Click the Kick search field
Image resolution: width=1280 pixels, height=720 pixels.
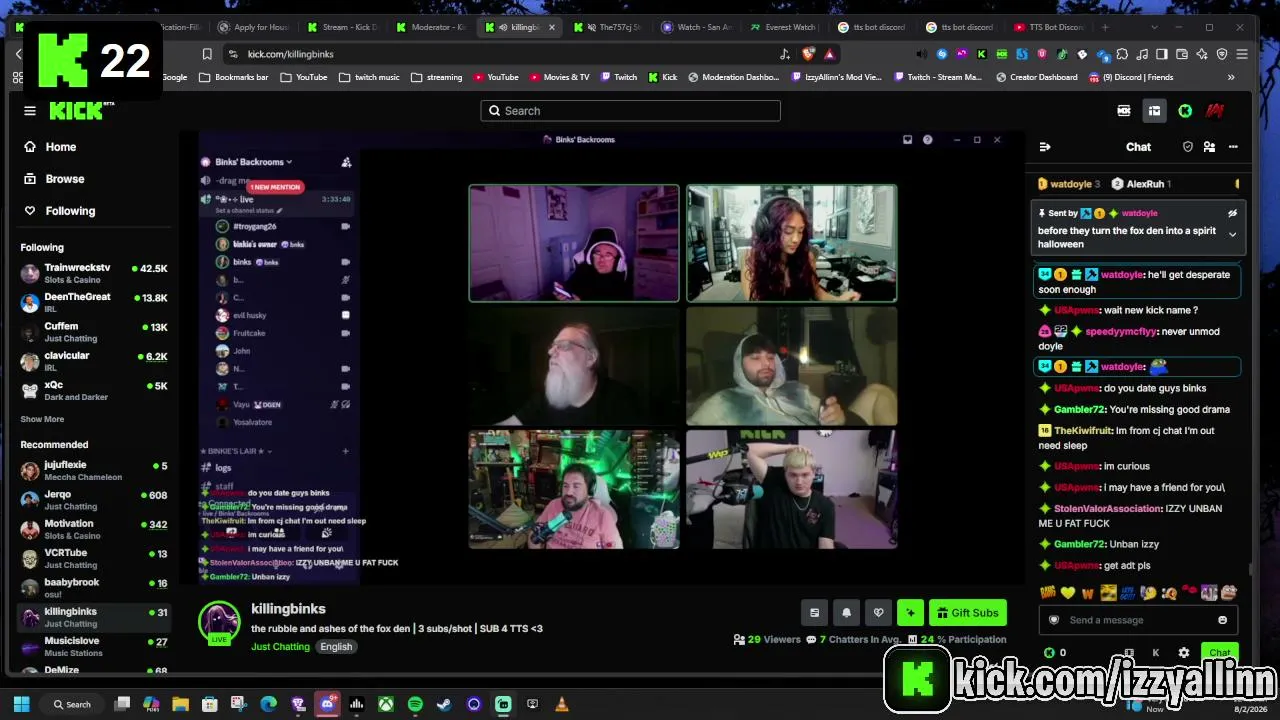(630, 111)
